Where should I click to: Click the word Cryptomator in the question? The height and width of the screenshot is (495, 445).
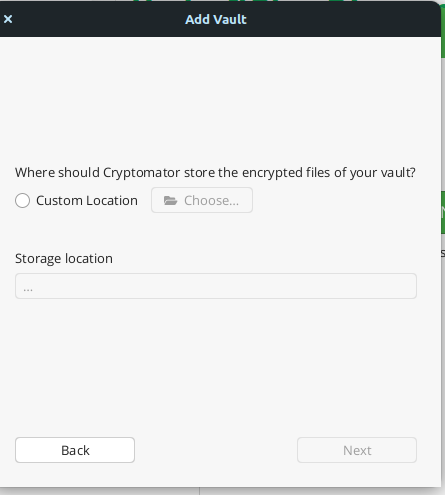click(141, 173)
